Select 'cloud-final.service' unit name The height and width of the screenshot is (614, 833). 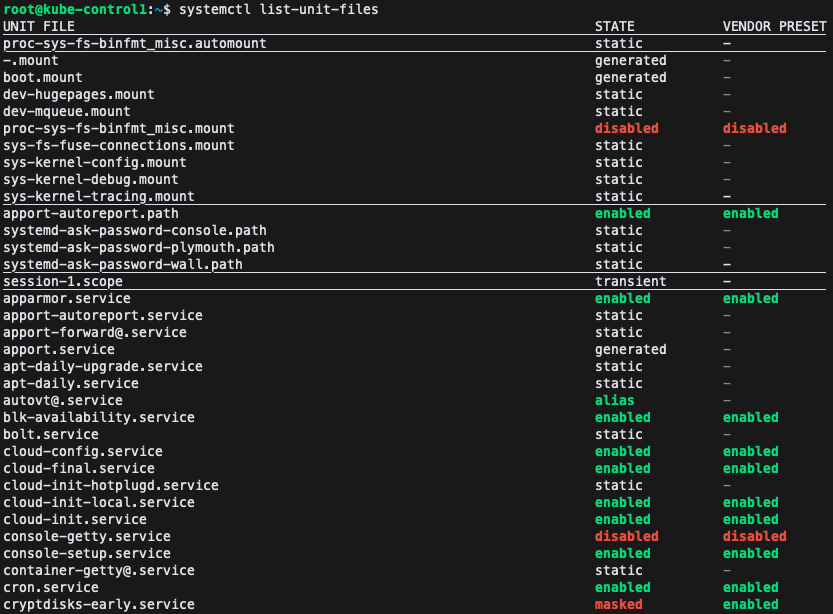(79, 468)
